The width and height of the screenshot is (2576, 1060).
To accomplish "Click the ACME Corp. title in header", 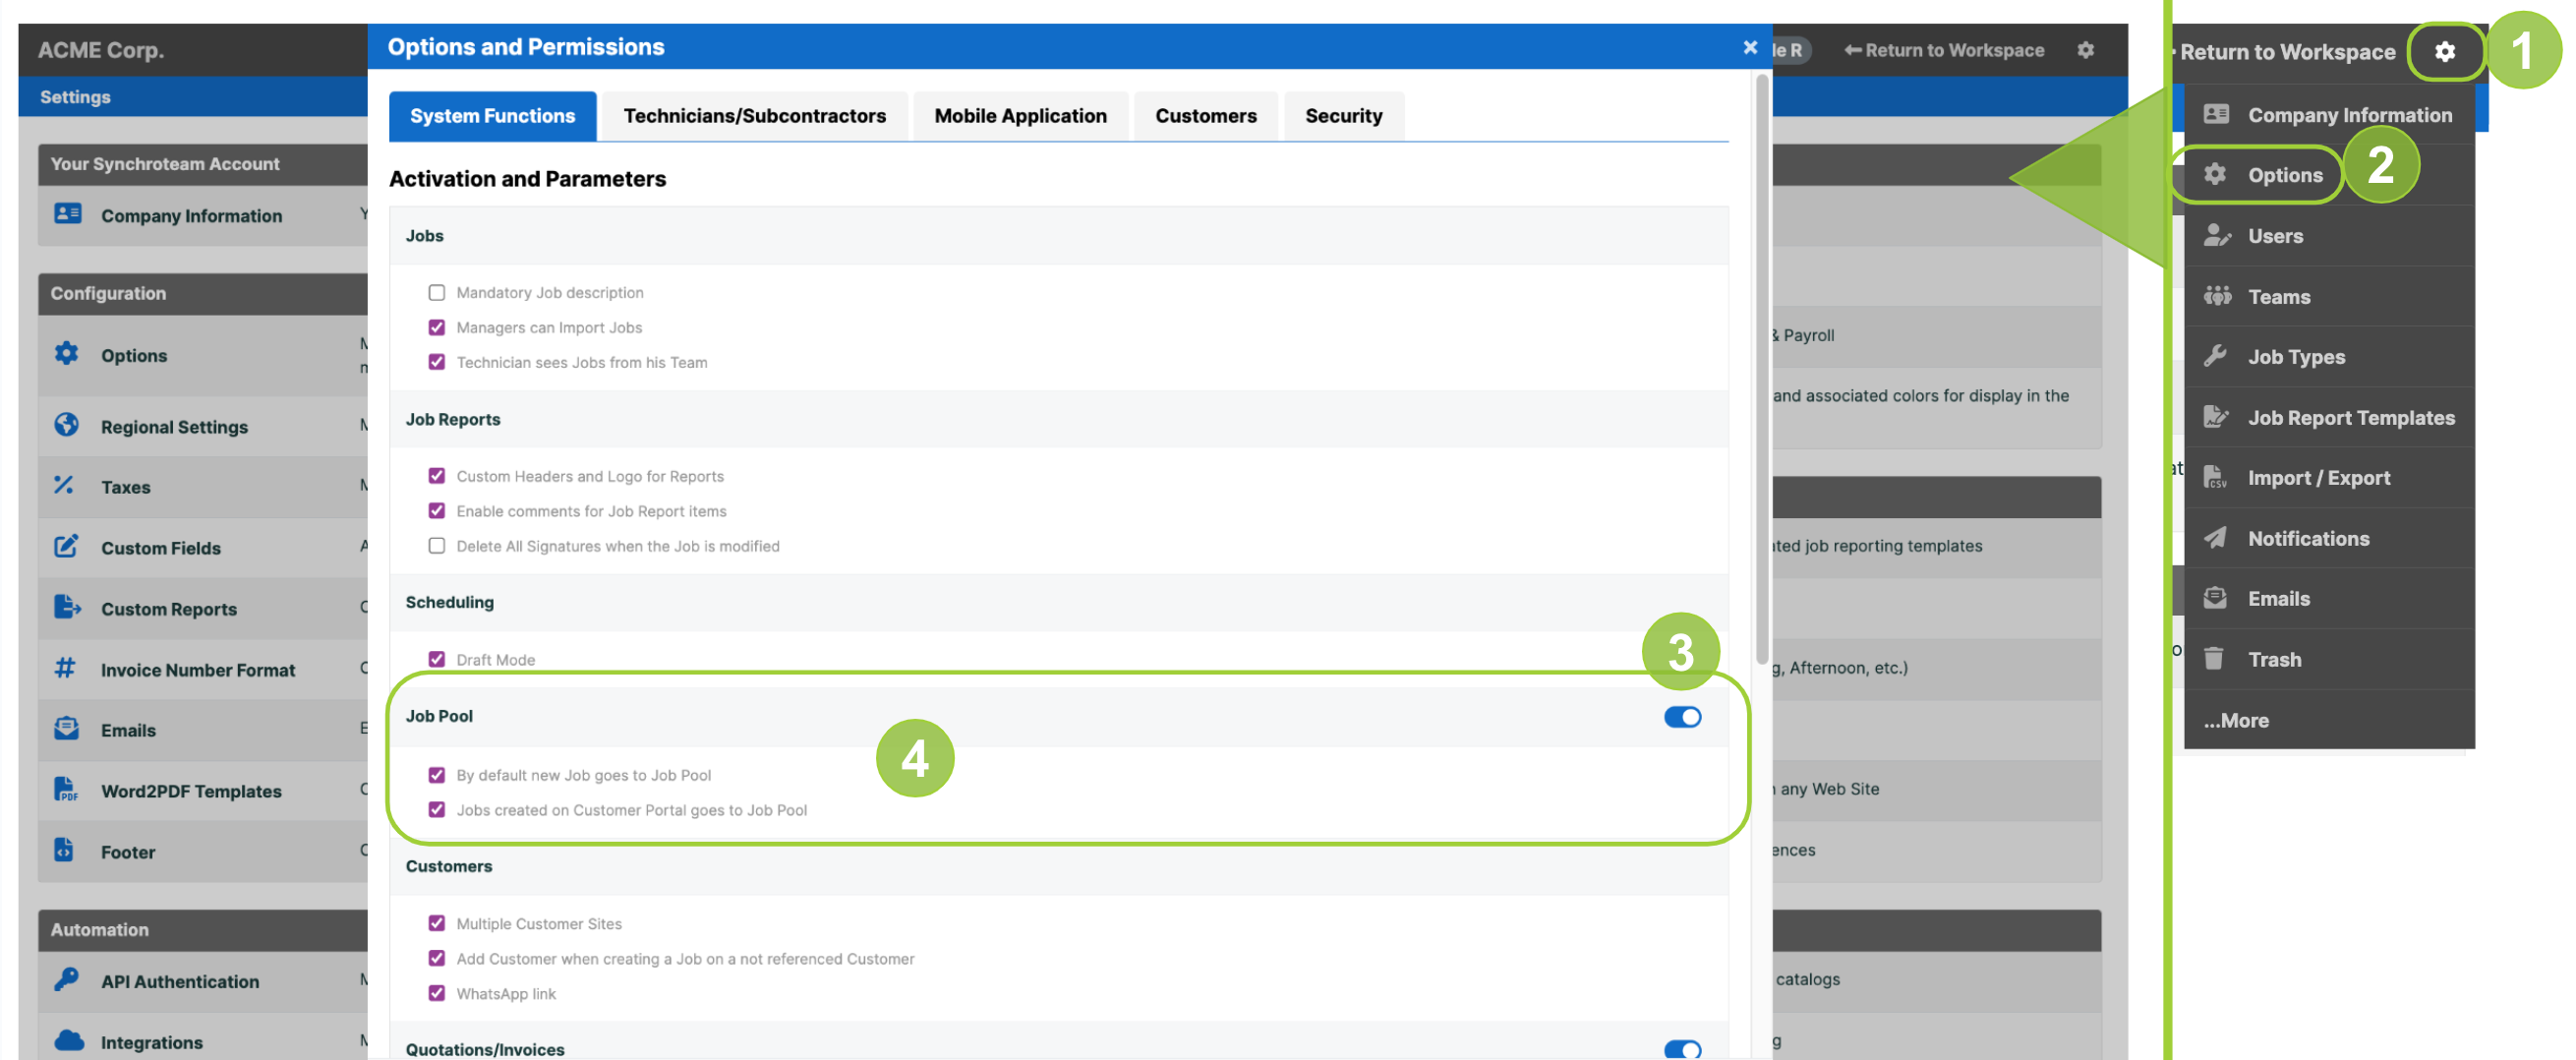I will pos(101,50).
